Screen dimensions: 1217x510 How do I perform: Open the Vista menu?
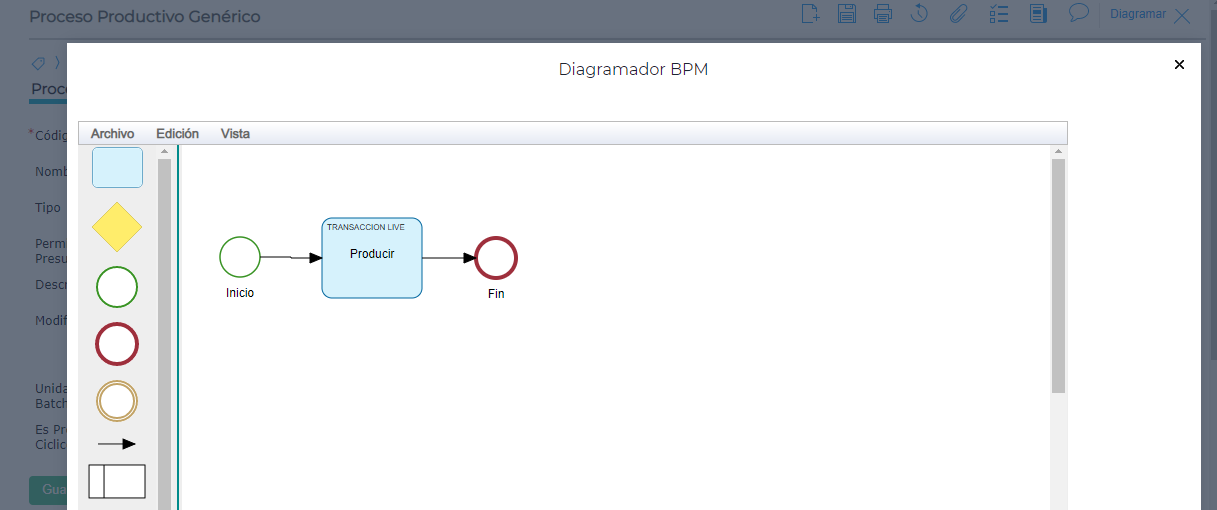coord(235,133)
